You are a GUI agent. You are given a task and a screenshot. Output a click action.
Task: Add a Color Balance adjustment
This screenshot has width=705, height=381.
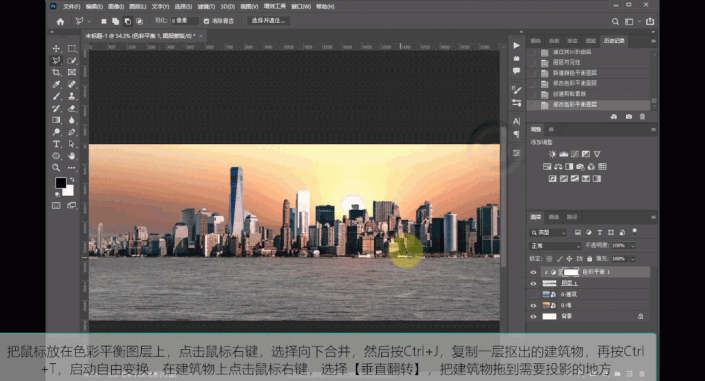click(x=558, y=167)
